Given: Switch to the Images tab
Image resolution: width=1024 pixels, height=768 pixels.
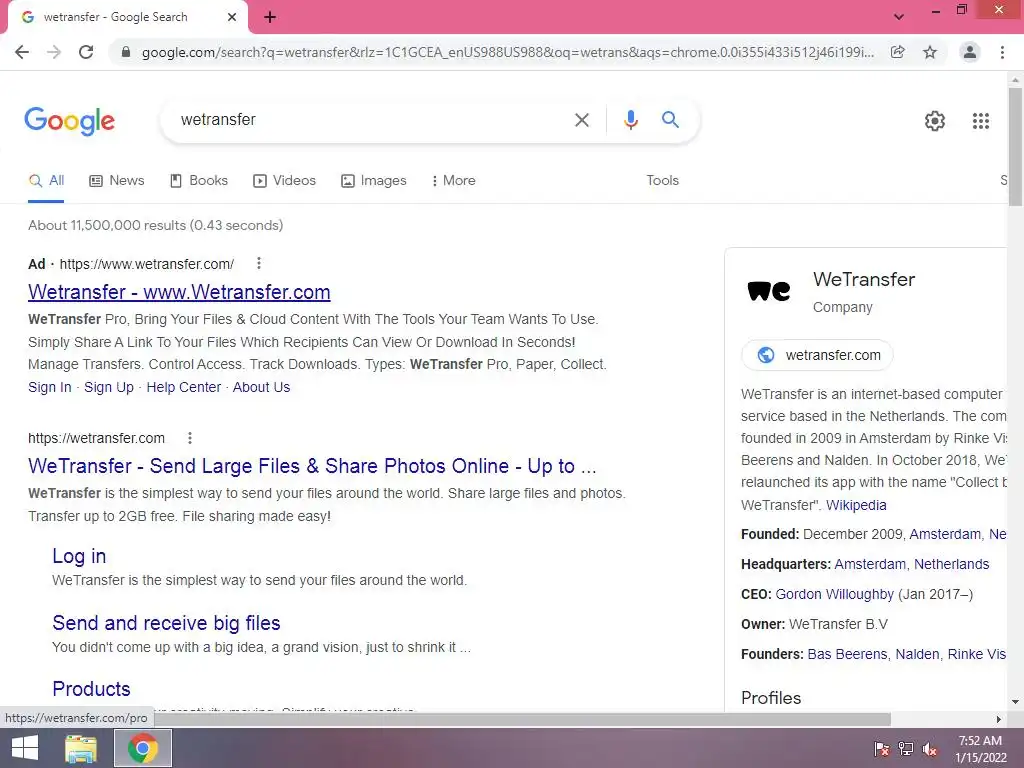Looking at the screenshot, I should [x=374, y=181].
